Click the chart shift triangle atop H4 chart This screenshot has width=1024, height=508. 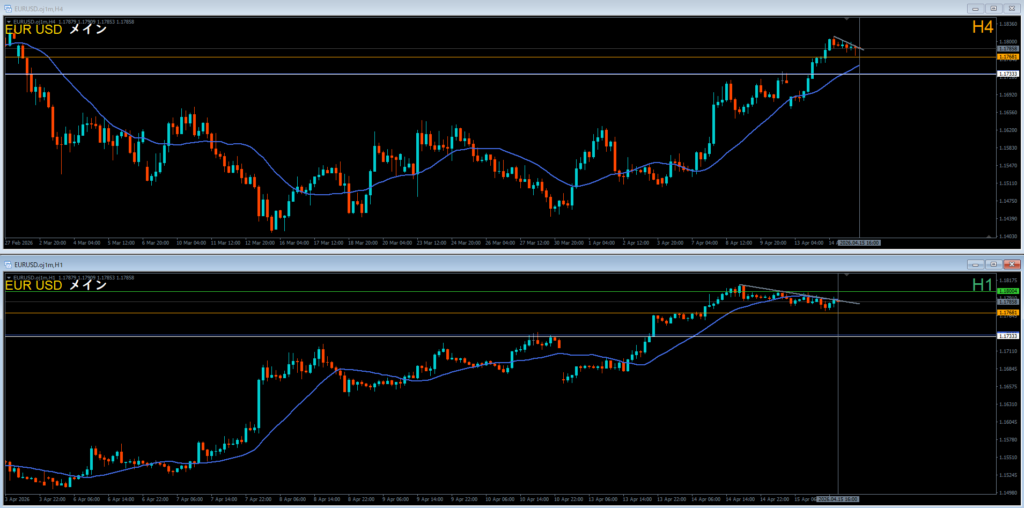click(x=847, y=19)
